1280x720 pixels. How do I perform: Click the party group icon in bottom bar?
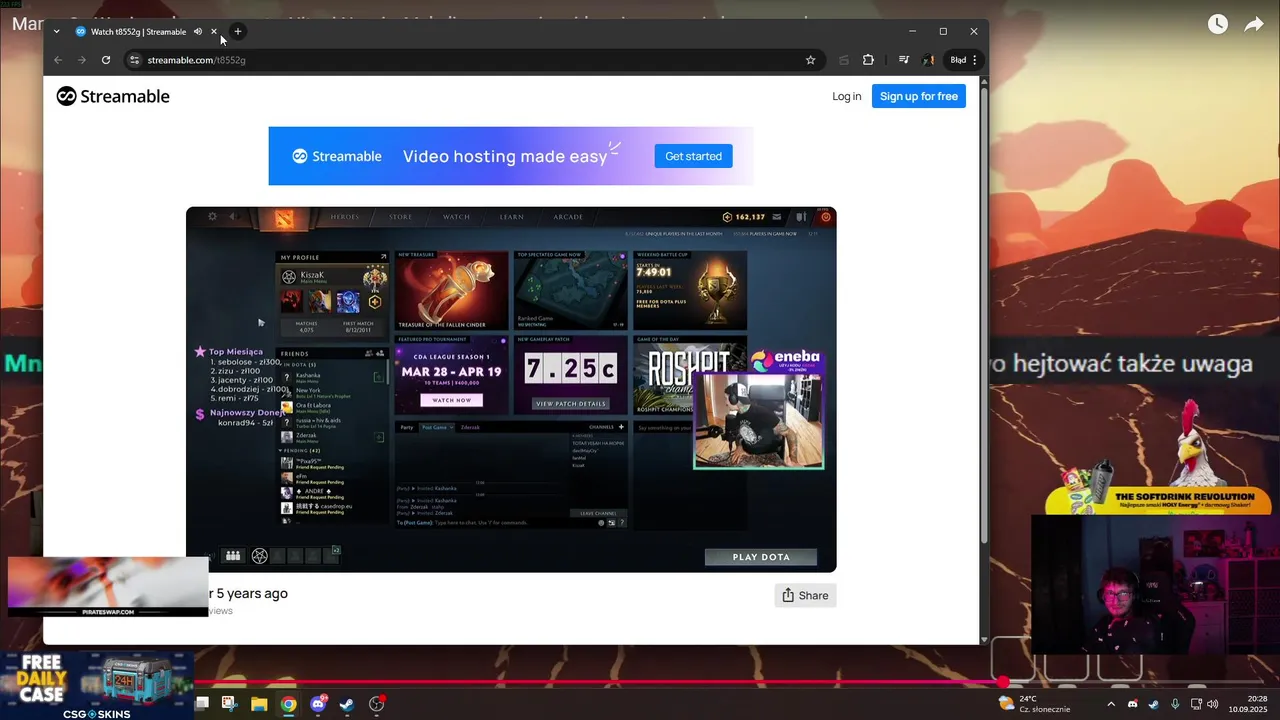[x=233, y=556]
